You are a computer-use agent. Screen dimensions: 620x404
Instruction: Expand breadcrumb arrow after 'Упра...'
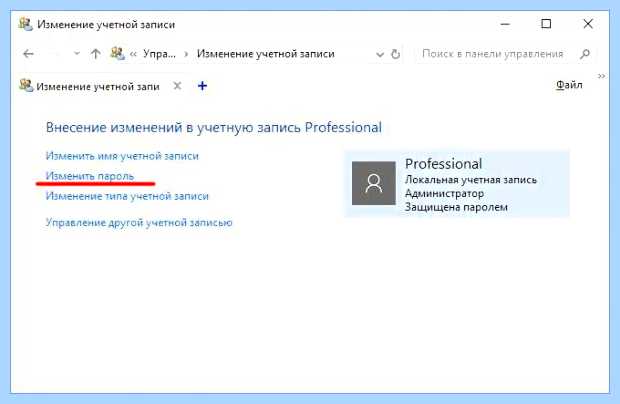point(186,54)
